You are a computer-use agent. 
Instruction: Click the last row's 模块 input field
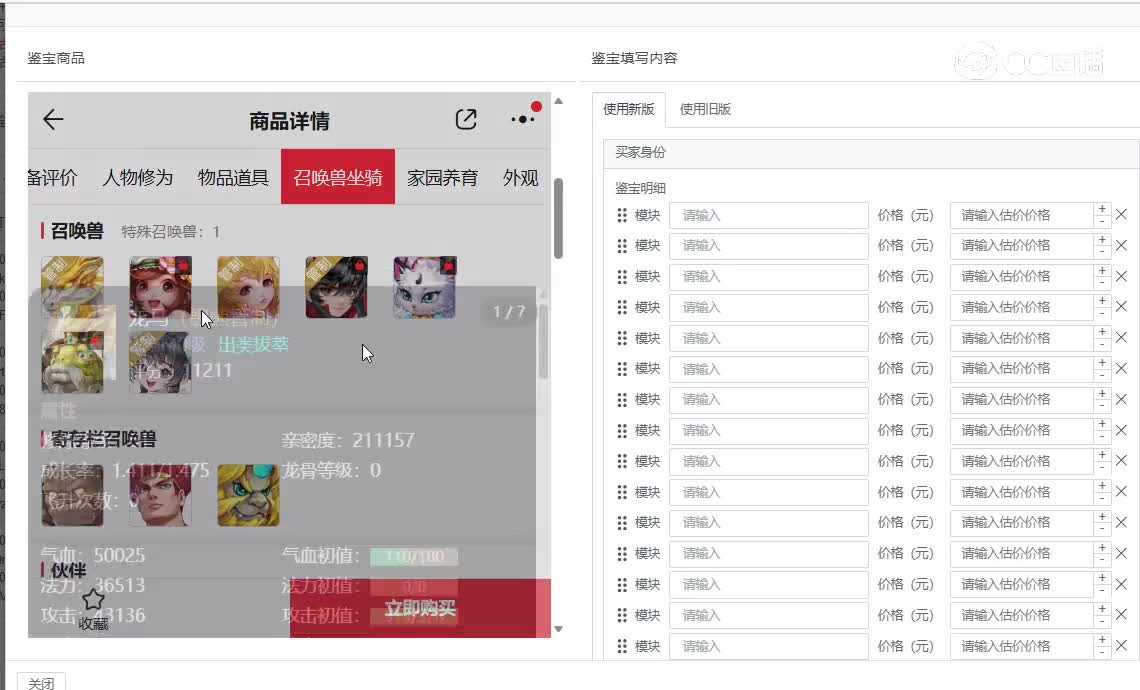click(768, 646)
